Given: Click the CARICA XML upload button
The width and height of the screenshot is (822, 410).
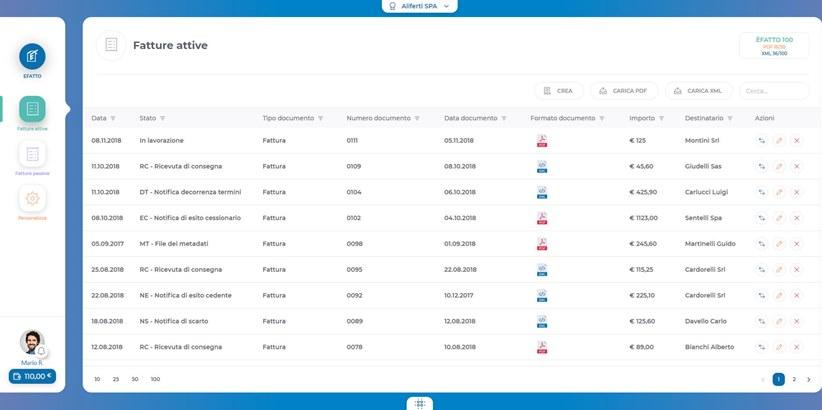Looking at the screenshot, I should click(x=698, y=91).
